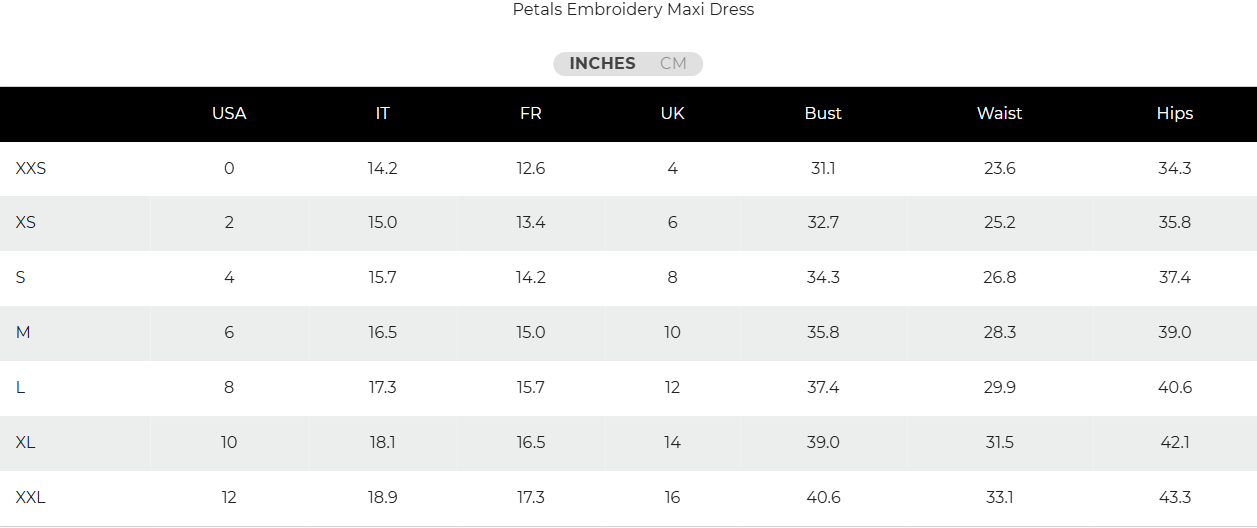Image resolution: width=1257 pixels, height=528 pixels.
Task: Click the Petals Embroidery Maxi Dress title
Action: point(633,10)
